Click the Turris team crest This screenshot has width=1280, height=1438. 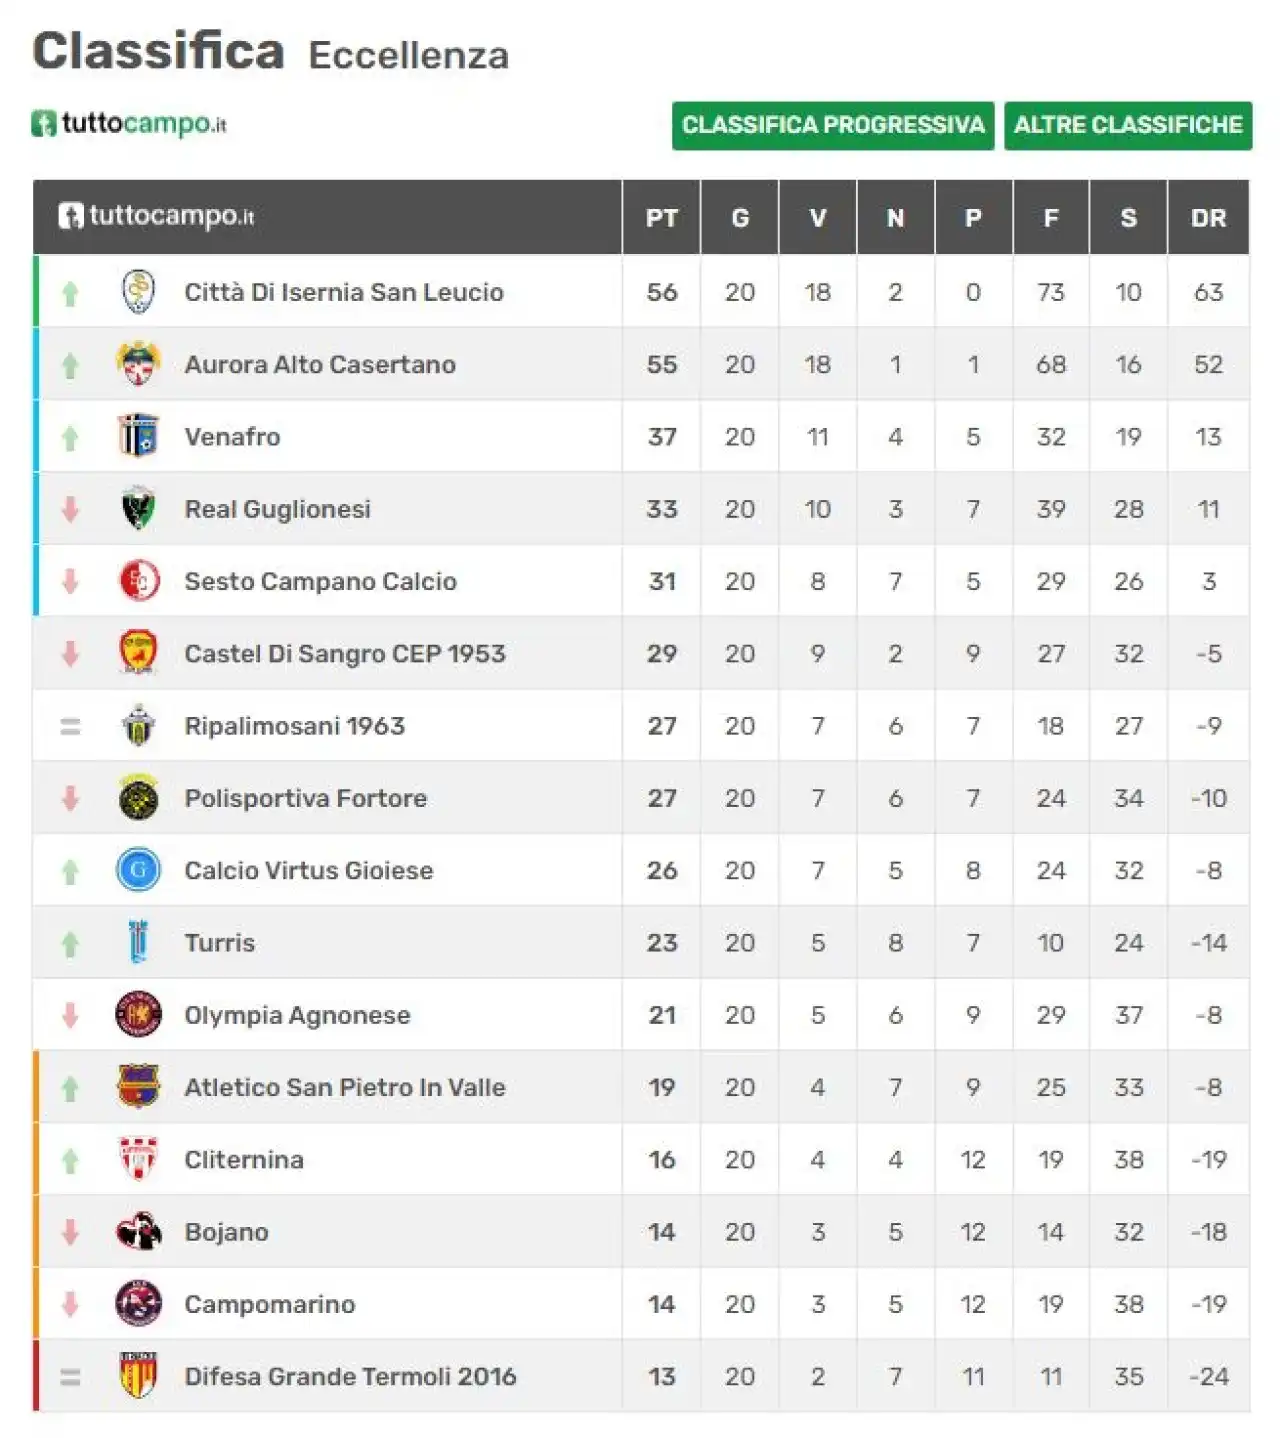[139, 942]
